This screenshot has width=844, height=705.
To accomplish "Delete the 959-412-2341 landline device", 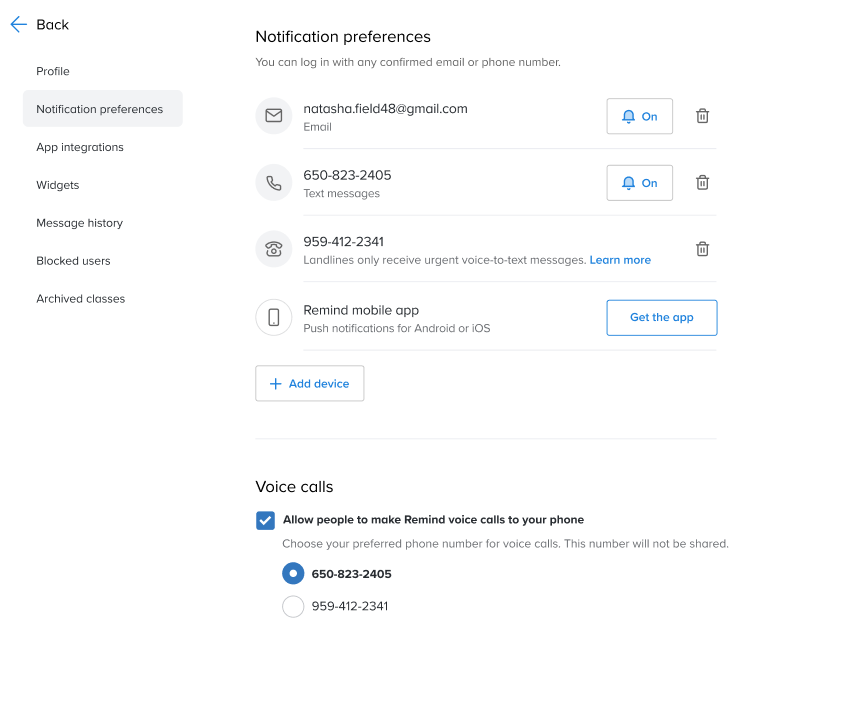I will click(702, 249).
